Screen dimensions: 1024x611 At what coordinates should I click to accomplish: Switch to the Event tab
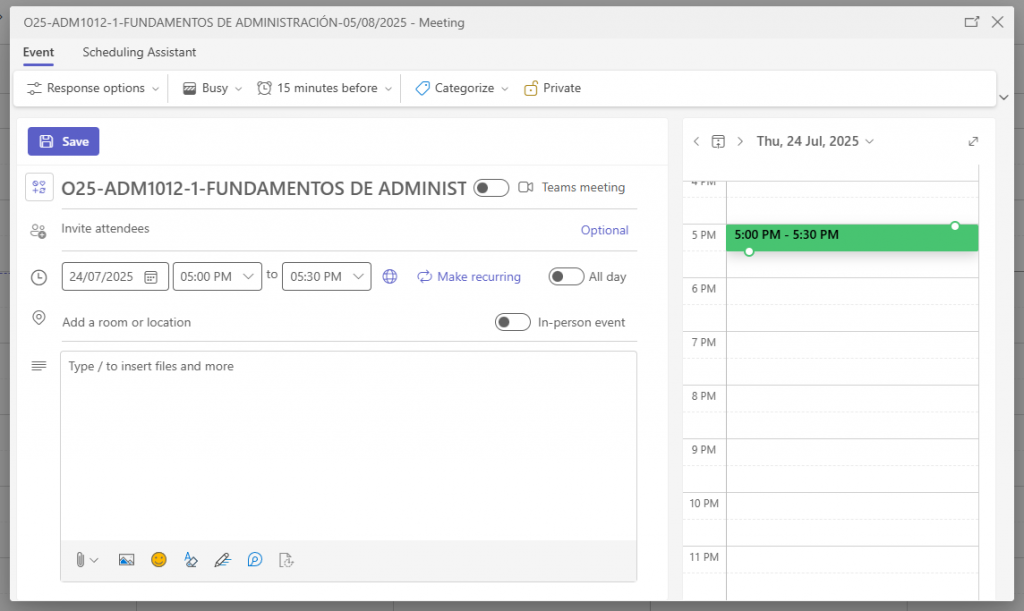[39, 52]
